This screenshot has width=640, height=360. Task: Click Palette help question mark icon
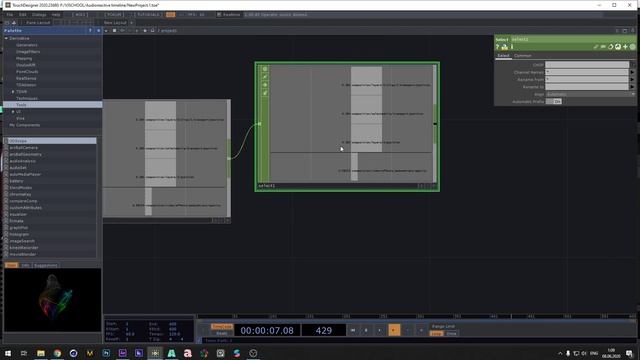coord(90,31)
